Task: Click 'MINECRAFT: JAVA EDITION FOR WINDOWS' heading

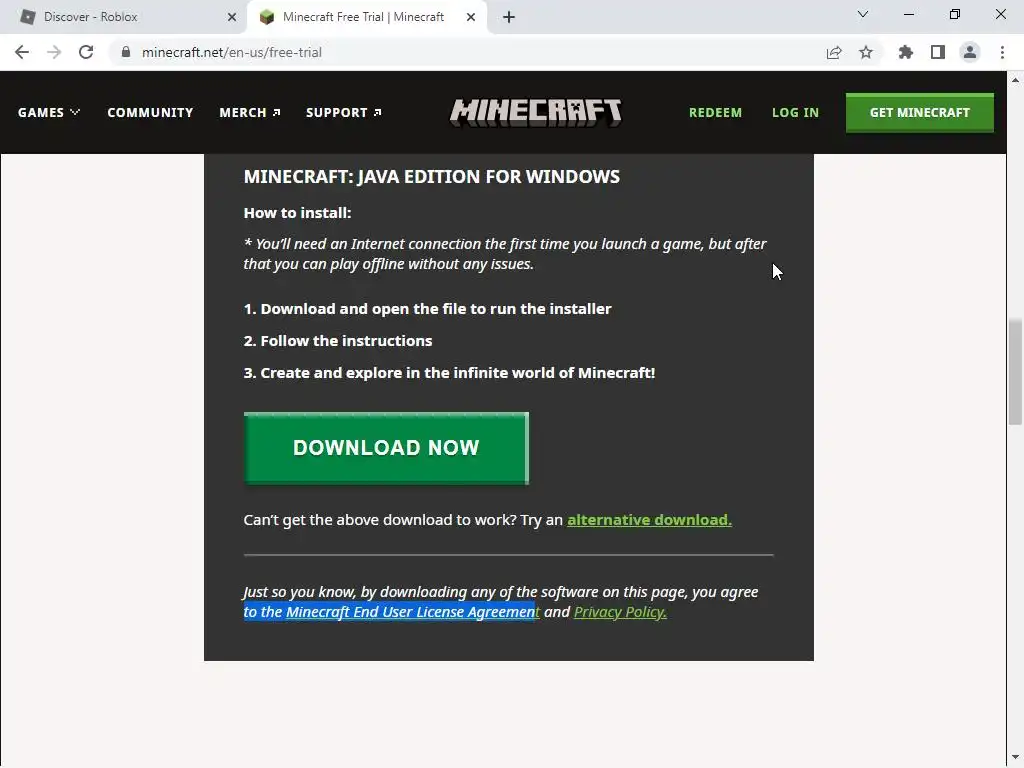Action: coord(432,176)
